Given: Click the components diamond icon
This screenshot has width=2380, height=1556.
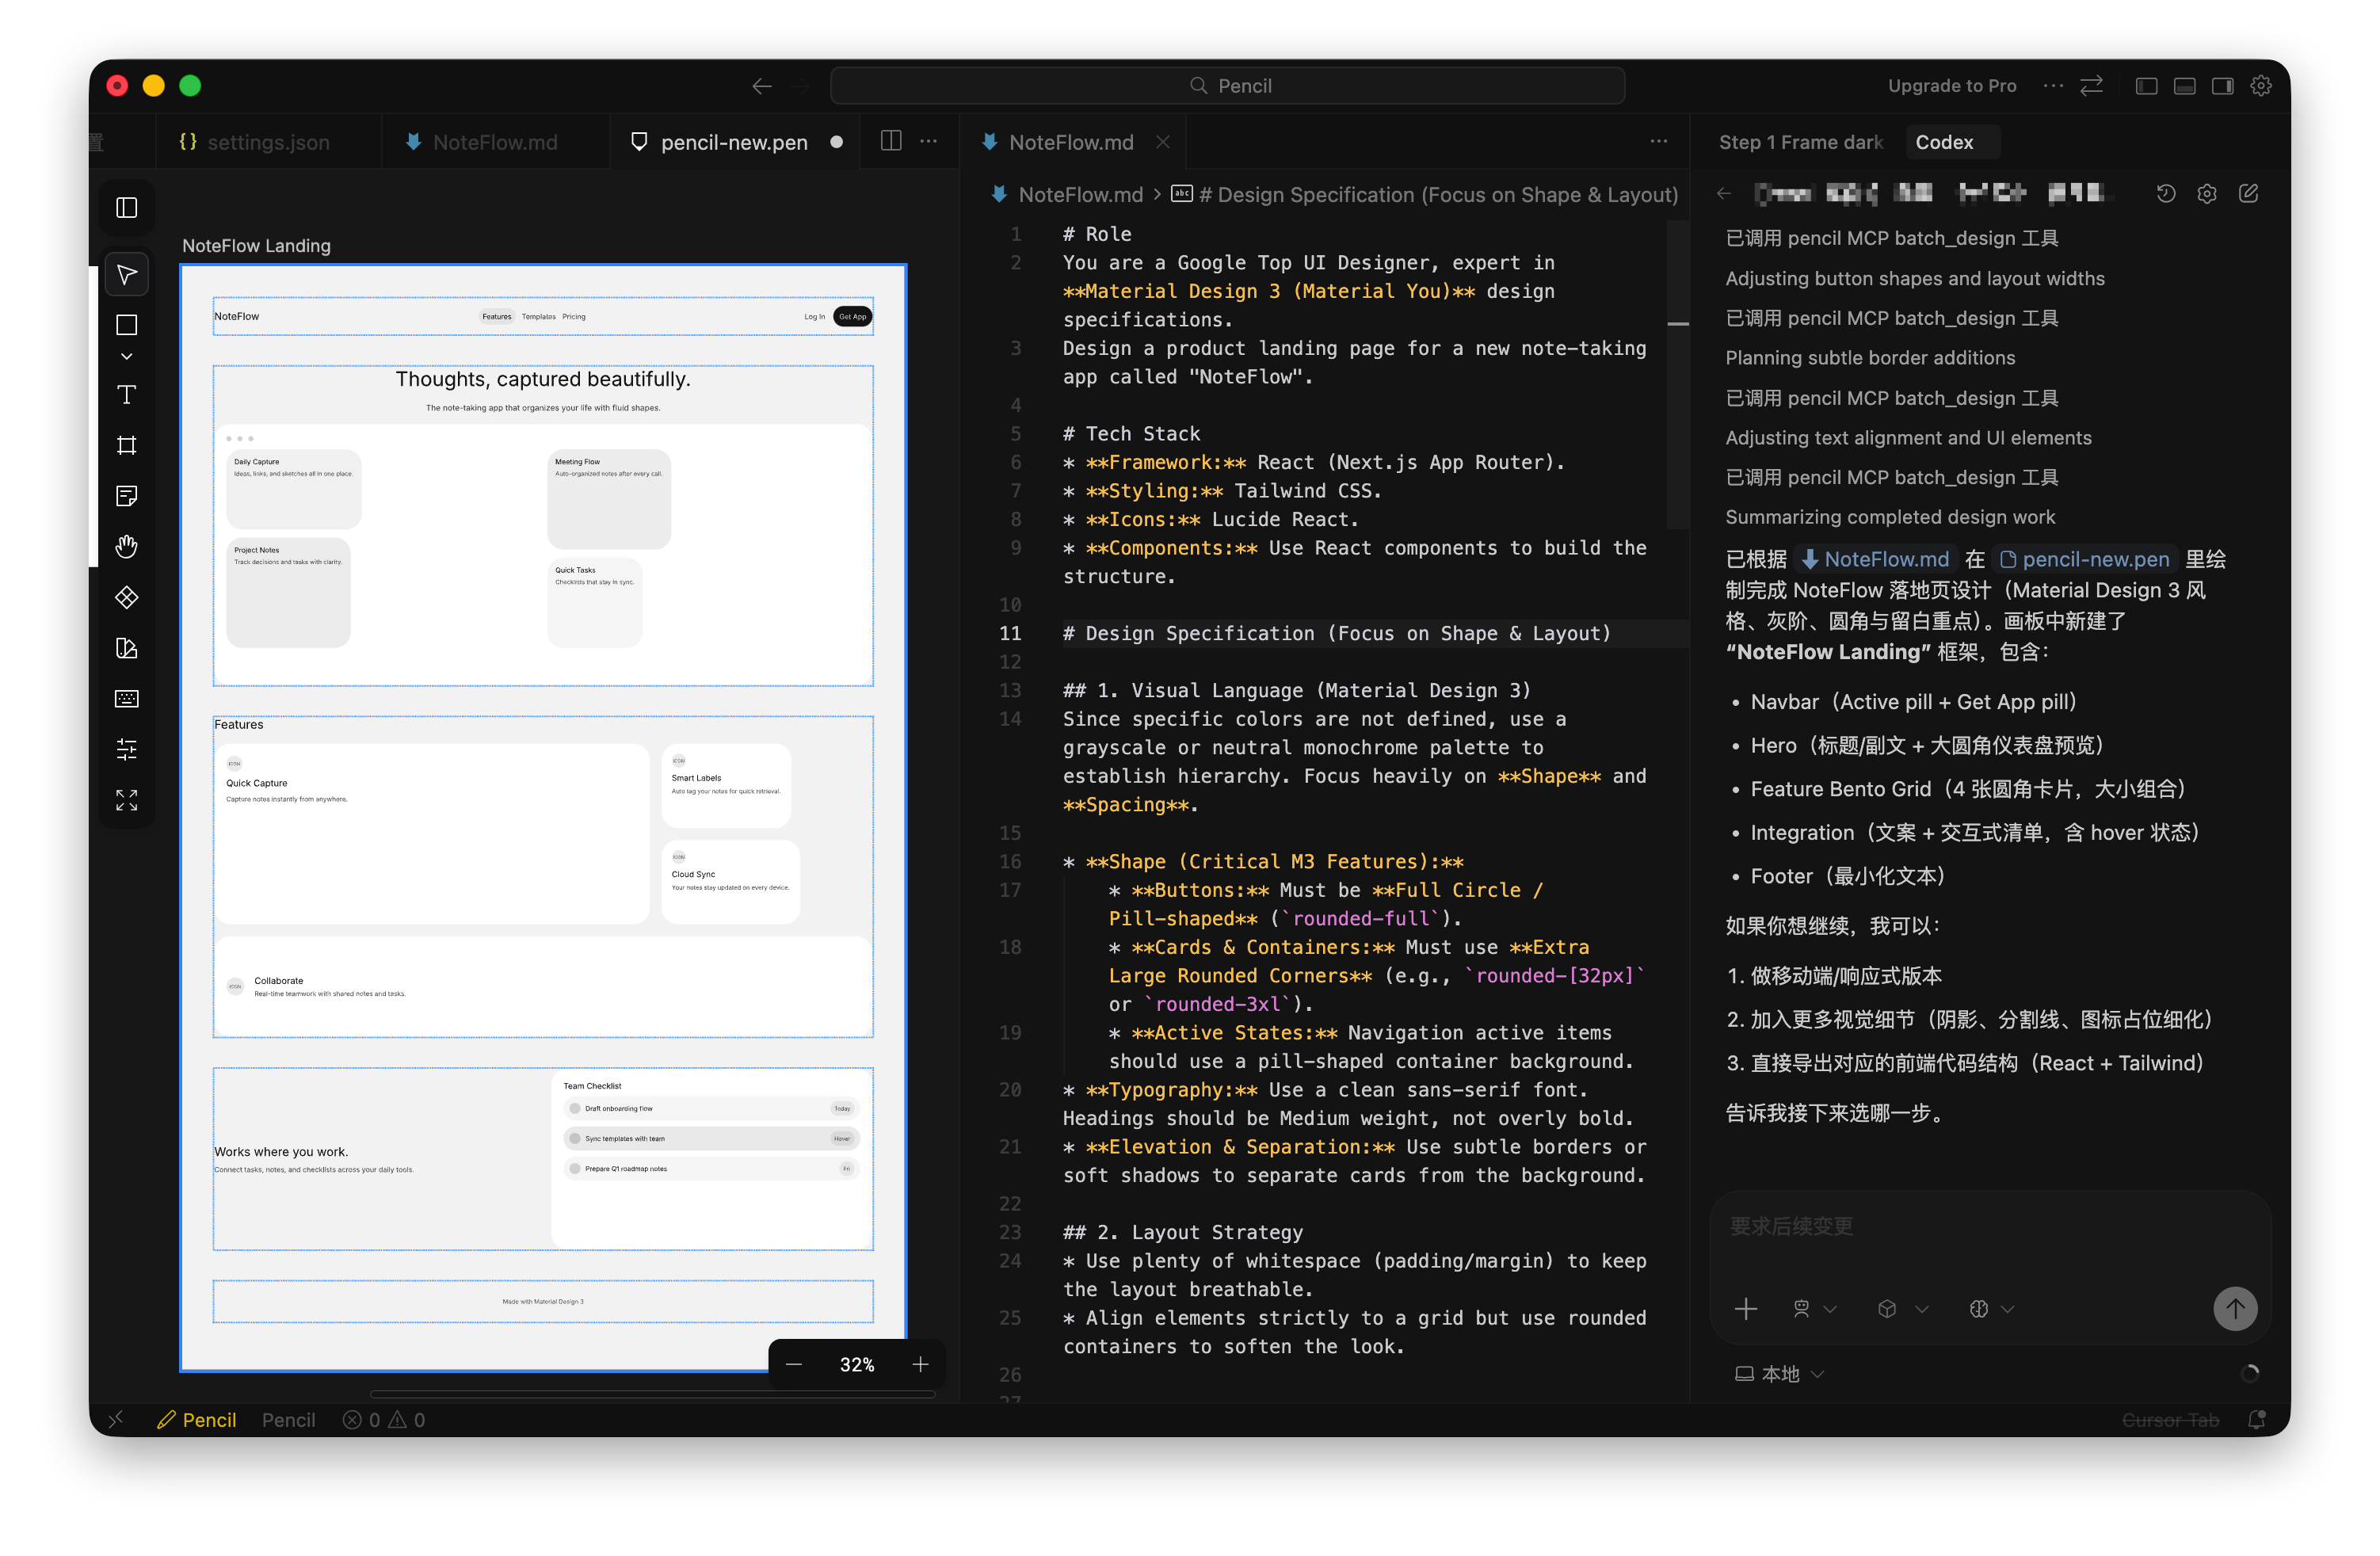Looking at the screenshot, I should point(127,598).
